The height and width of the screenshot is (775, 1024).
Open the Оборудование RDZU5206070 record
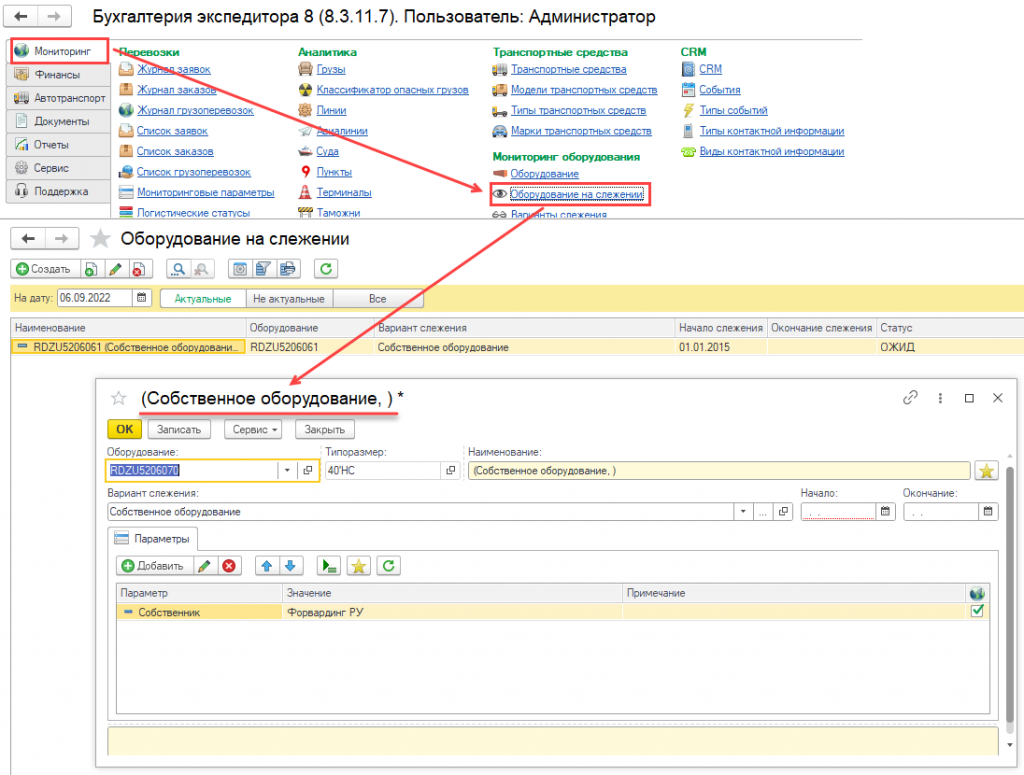click(308, 471)
